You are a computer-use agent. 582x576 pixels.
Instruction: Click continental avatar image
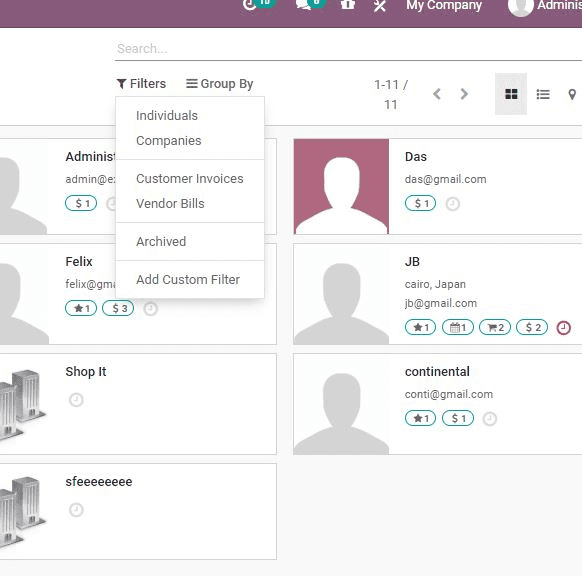(x=341, y=404)
